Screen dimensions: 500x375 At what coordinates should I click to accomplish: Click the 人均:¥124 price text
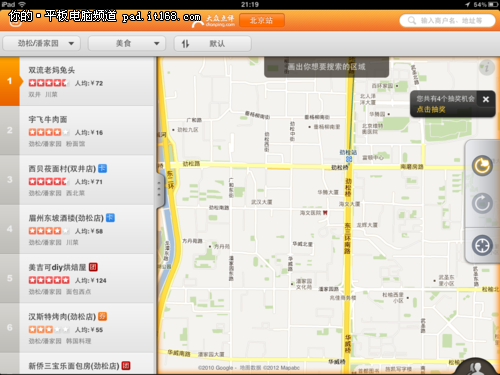(x=90, y=280)
